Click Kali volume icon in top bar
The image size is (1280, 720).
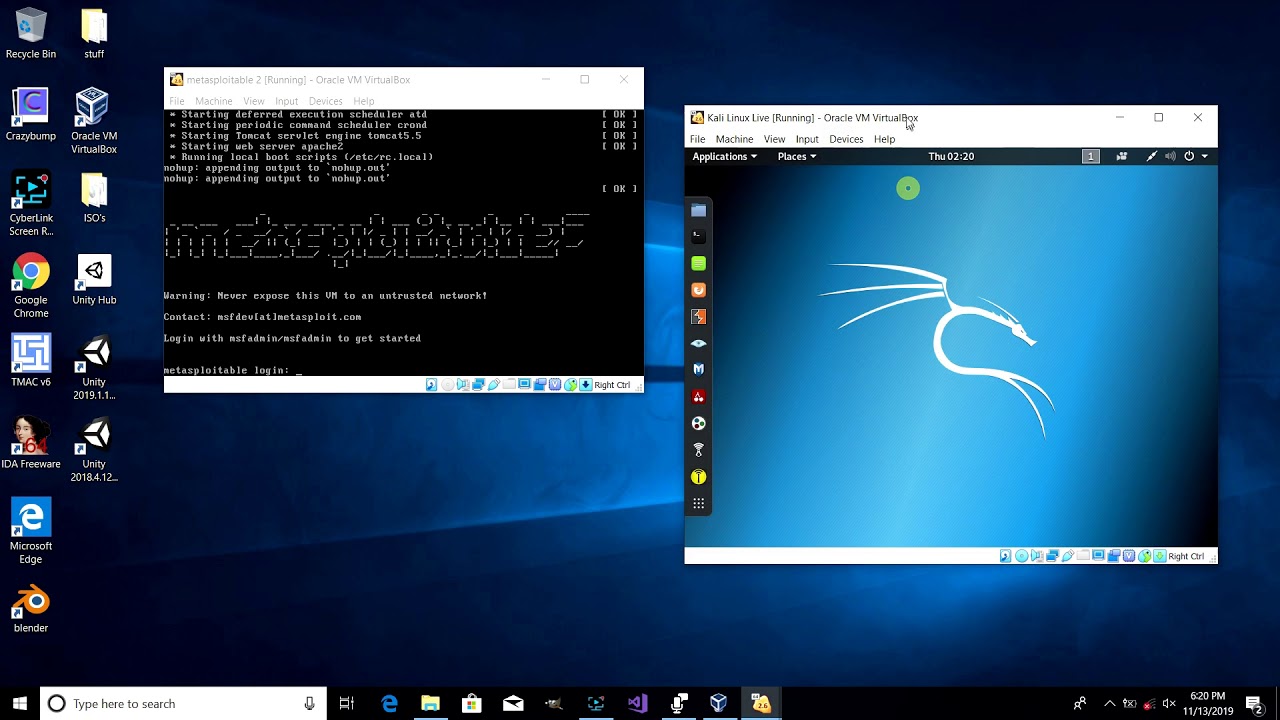1171,156
